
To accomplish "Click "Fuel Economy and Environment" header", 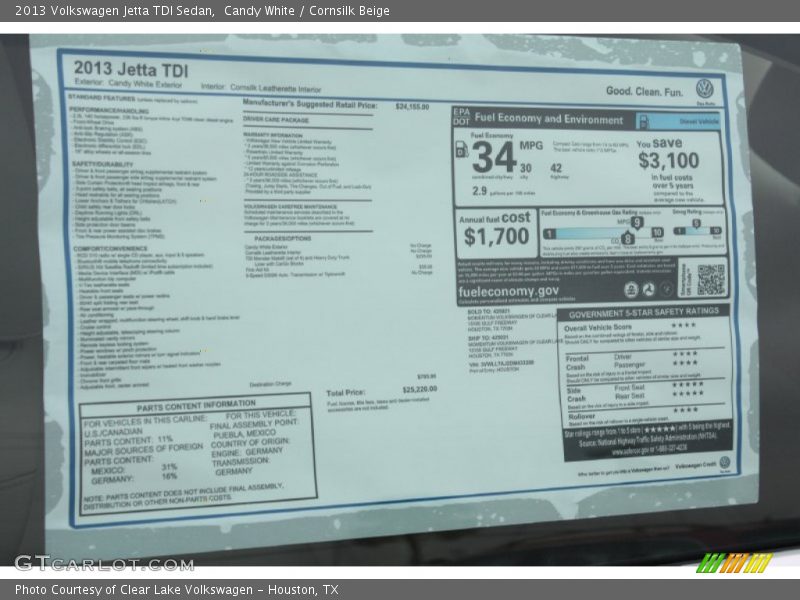I will coord(548,118).
